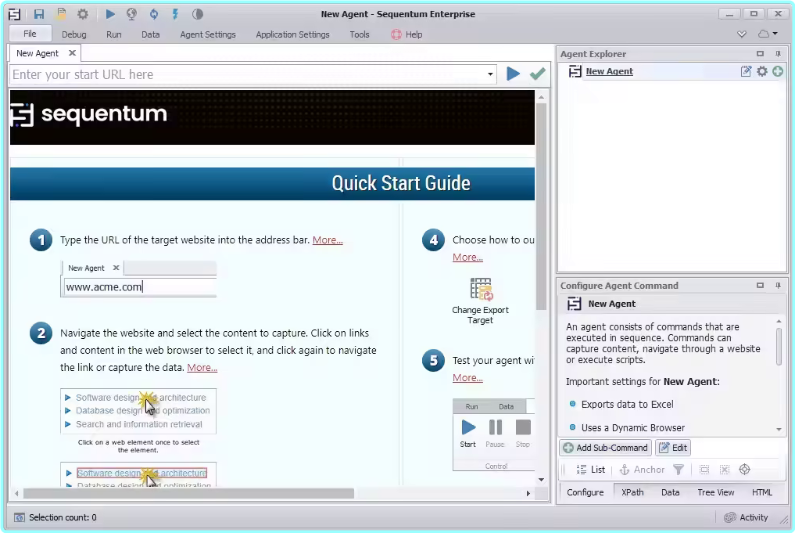Image resolution: width=795 pixels, height=533 pixels.
Task: Click the edit icon next to New Agent
Action: [x=746, y=72]
